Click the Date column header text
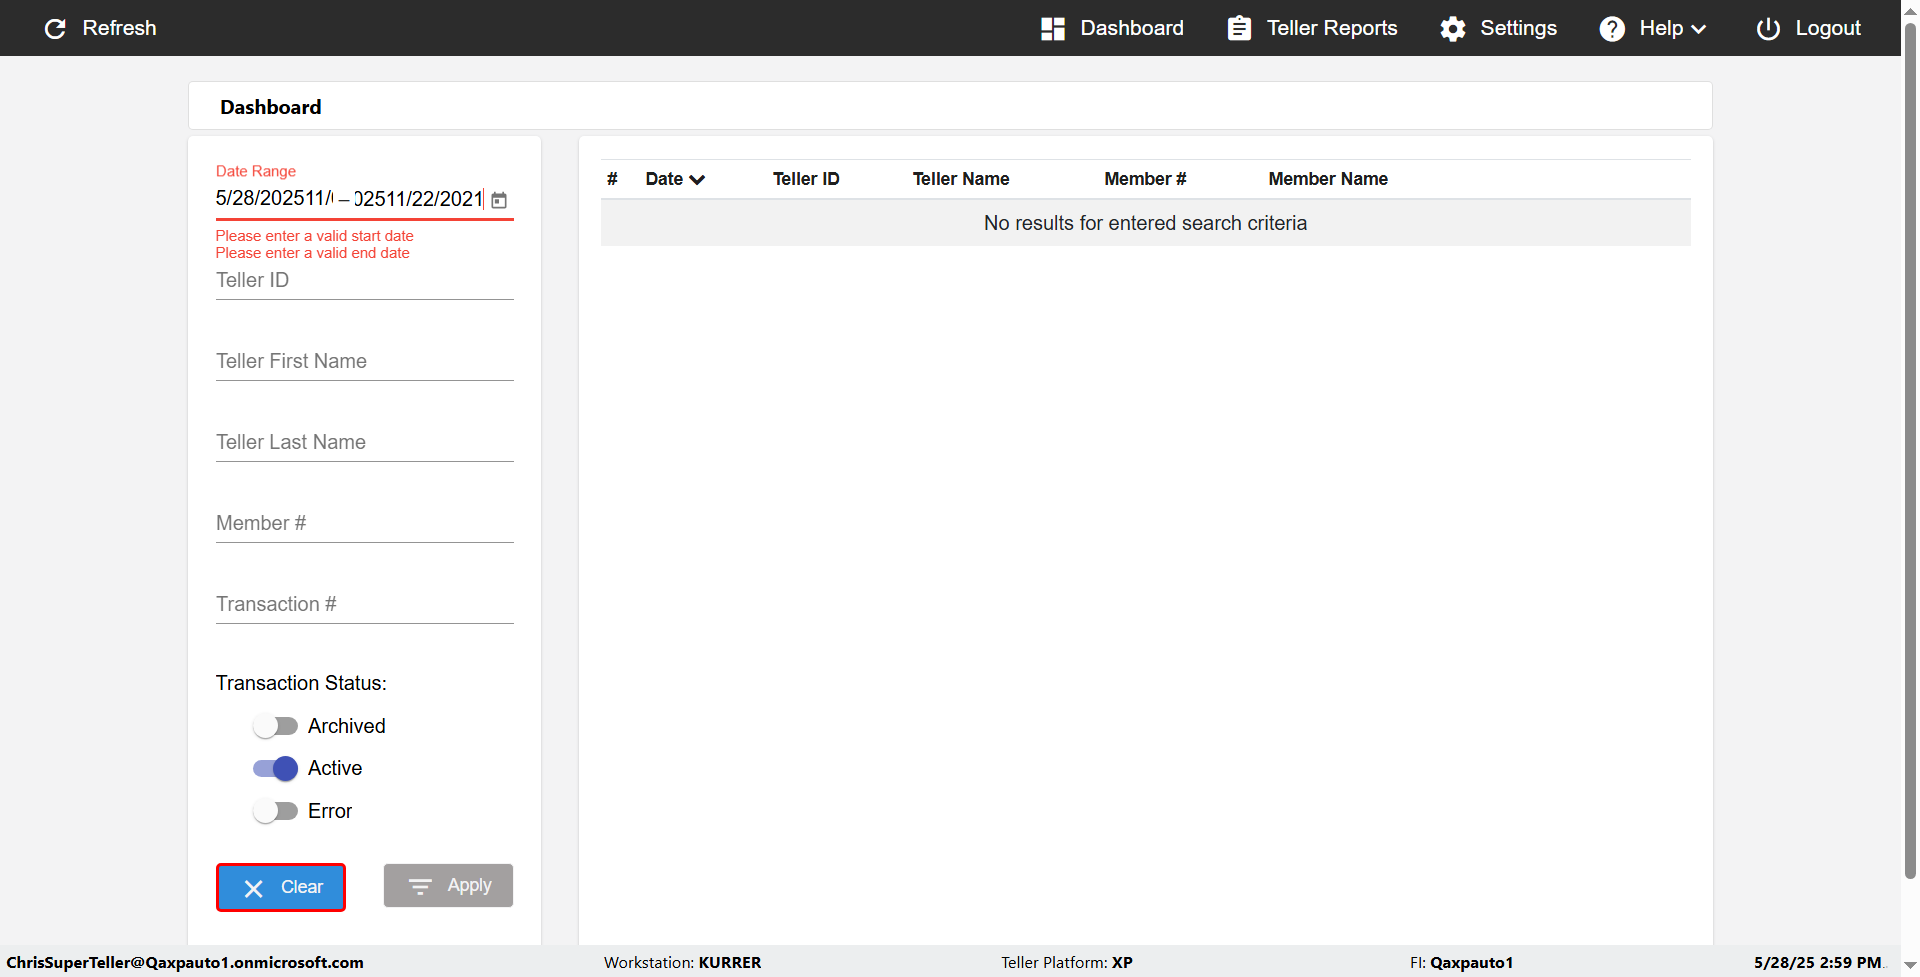 coord(664,179)
